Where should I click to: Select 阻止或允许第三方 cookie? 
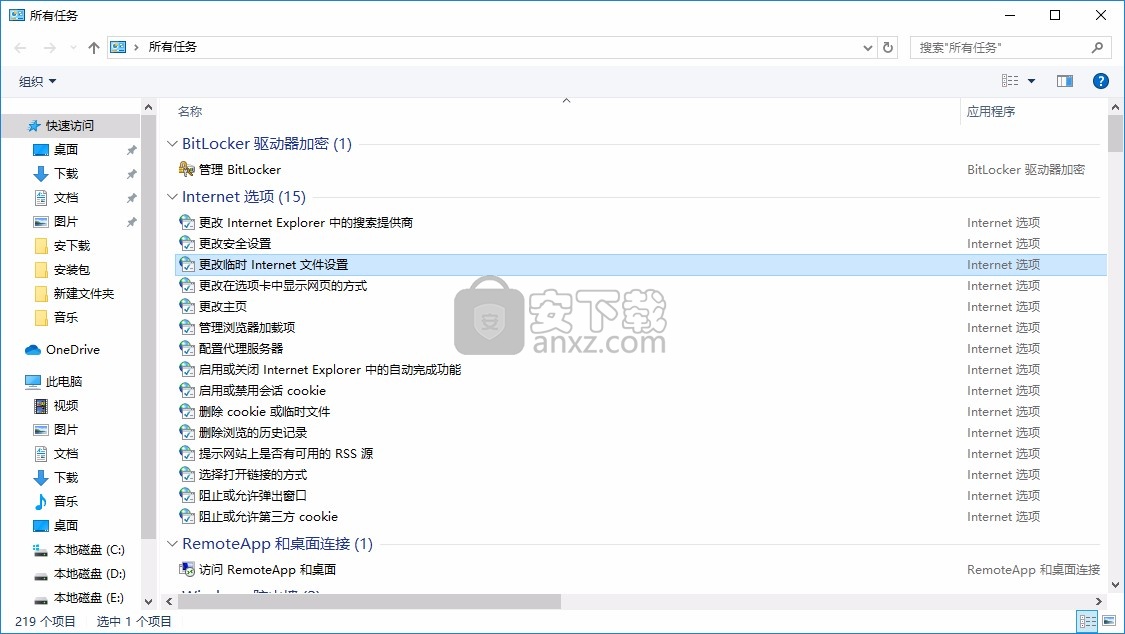268,516
